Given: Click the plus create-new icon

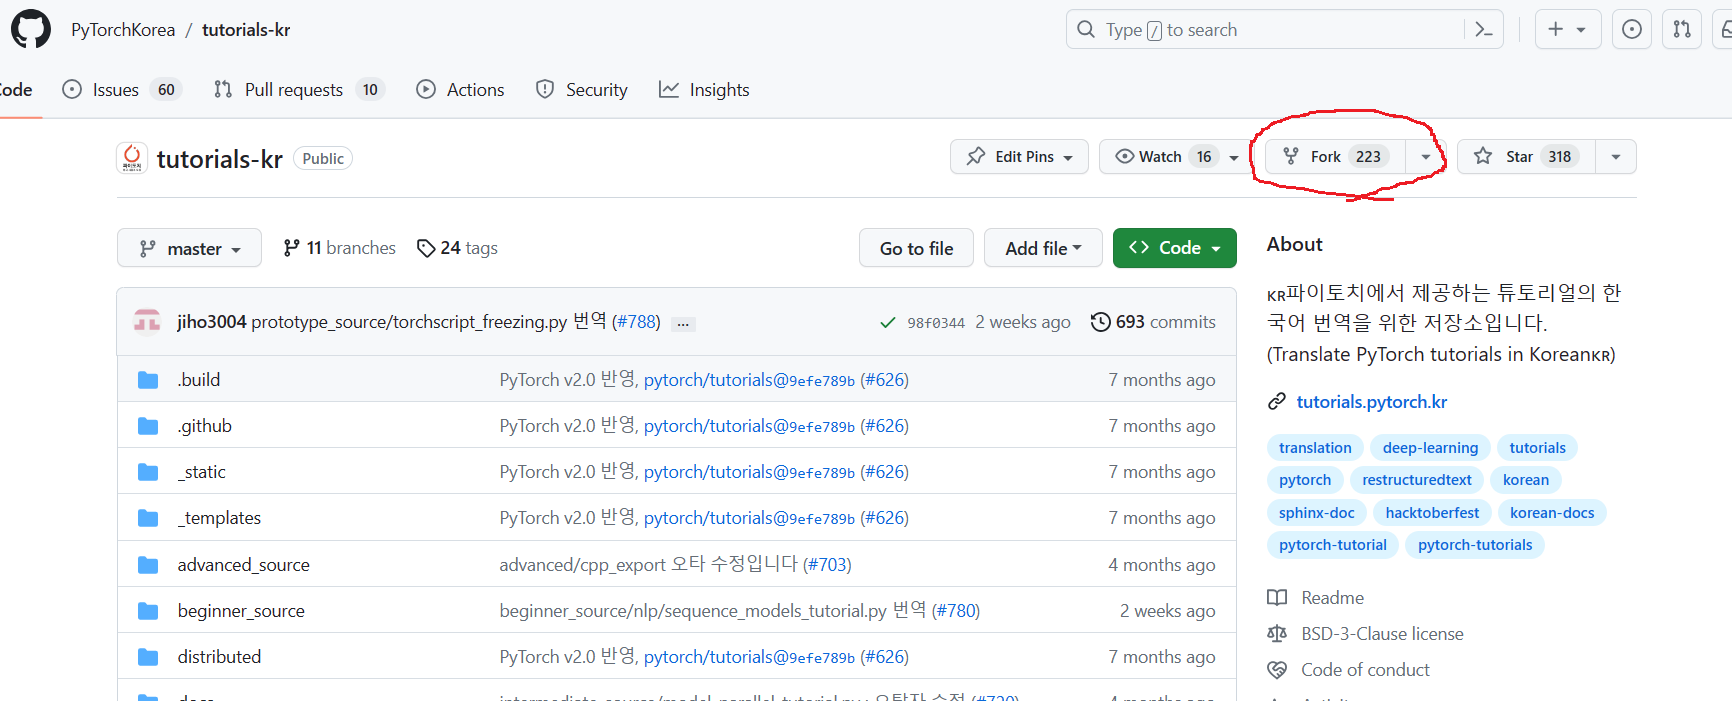Looking at the screenshot, I should 1556,30.
